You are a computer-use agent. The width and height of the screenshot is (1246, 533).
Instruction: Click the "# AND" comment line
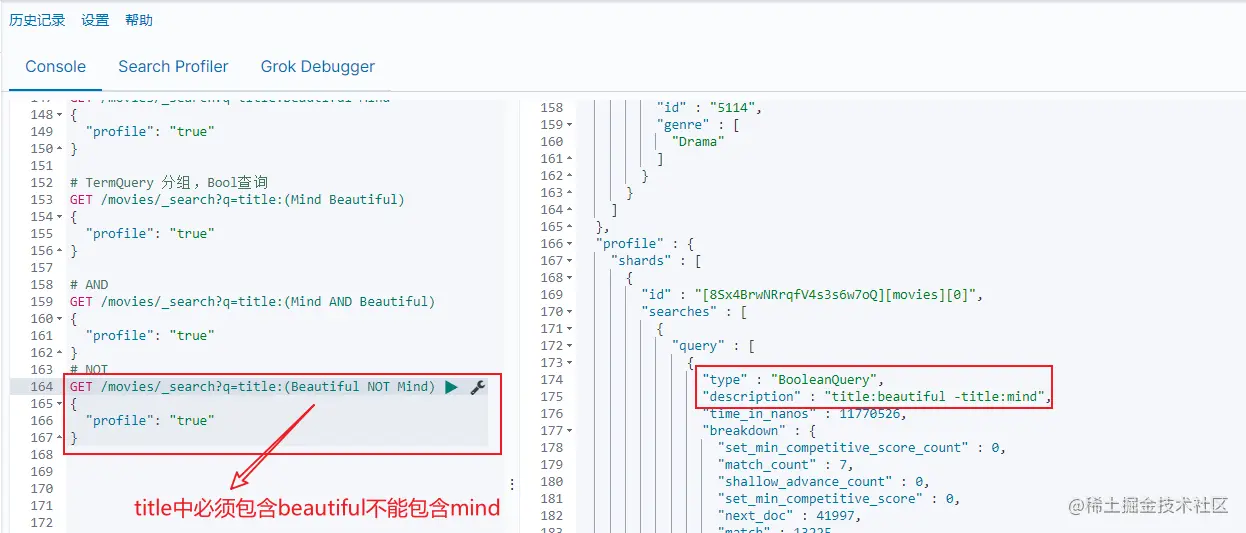point(89,285)
